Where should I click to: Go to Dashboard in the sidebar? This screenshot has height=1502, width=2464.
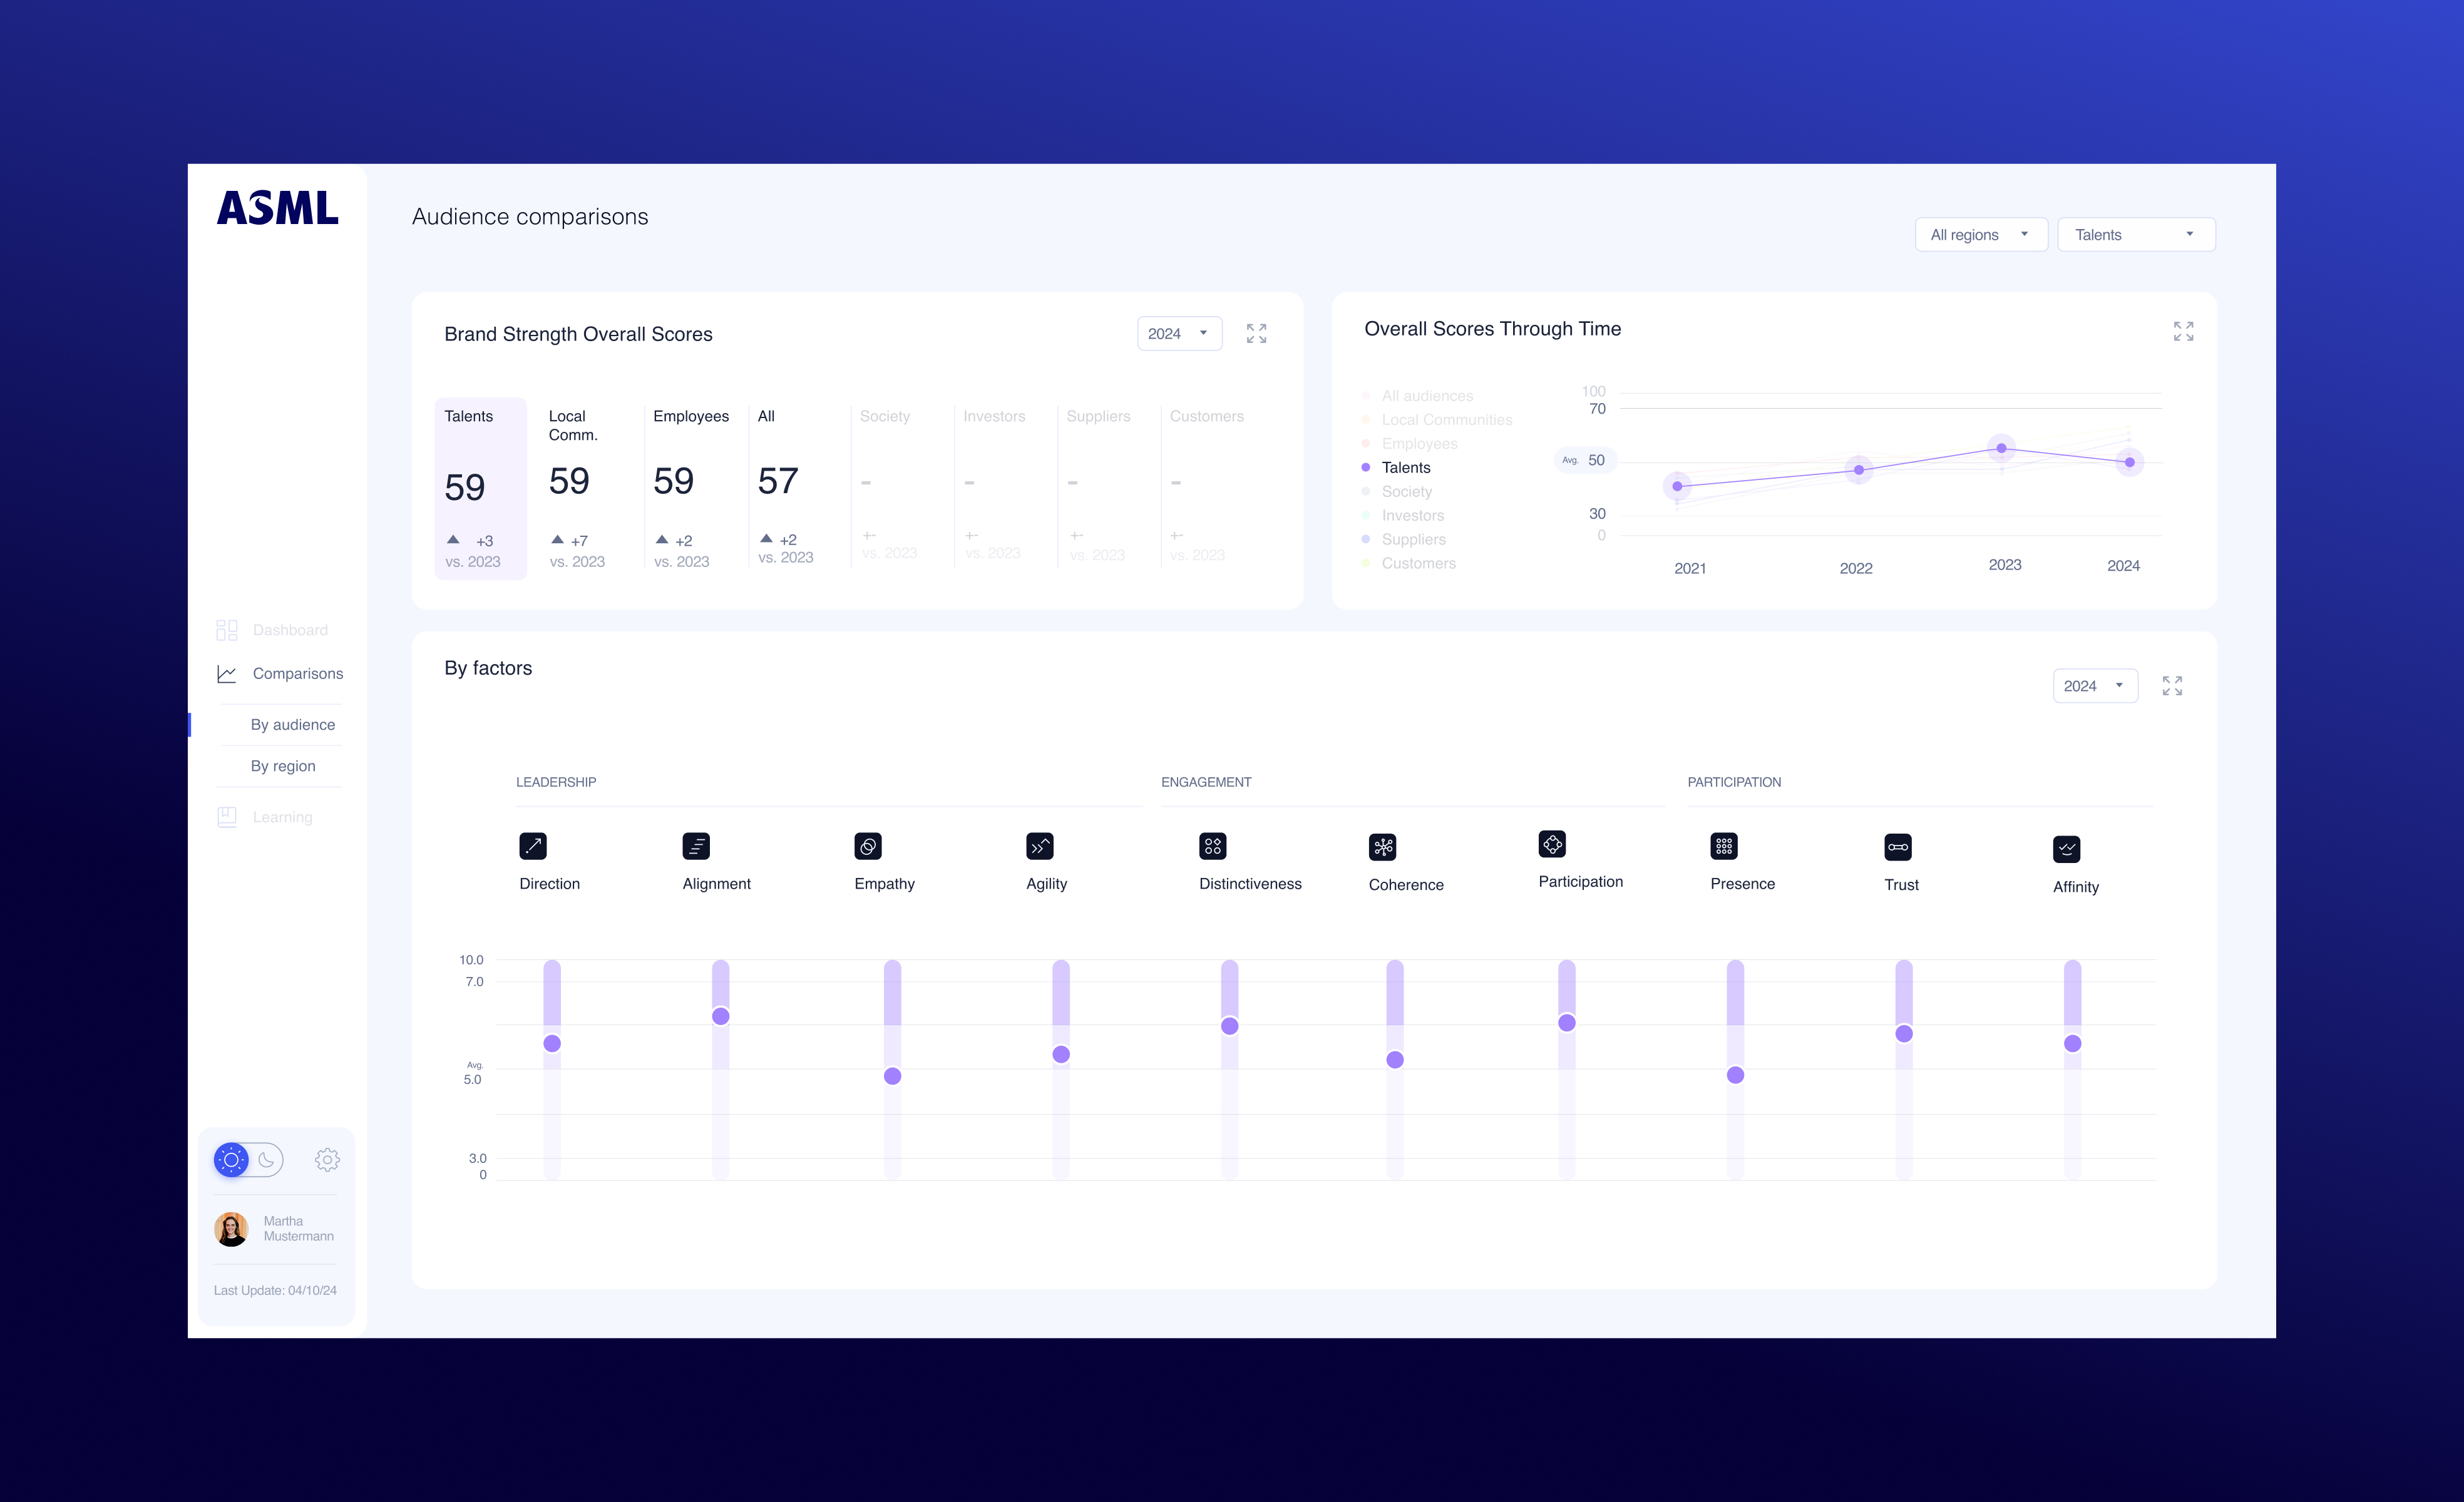290,630
